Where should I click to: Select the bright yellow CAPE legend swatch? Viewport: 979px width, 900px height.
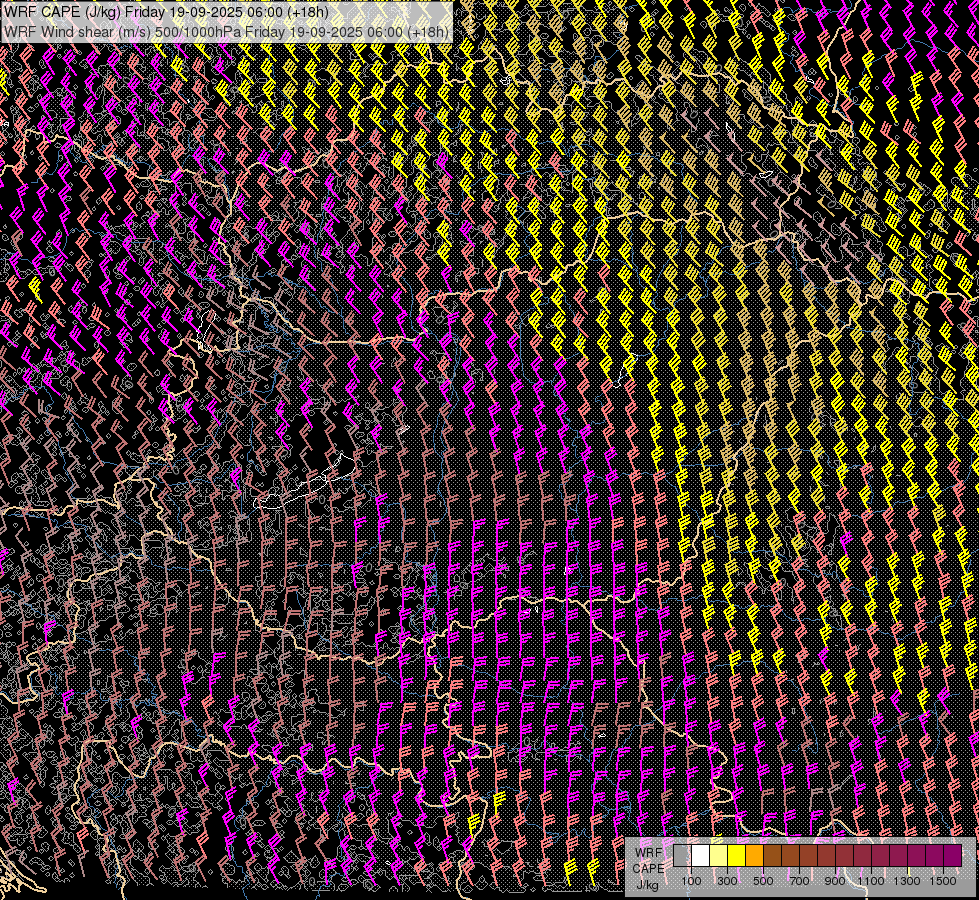tap(736, 855)
